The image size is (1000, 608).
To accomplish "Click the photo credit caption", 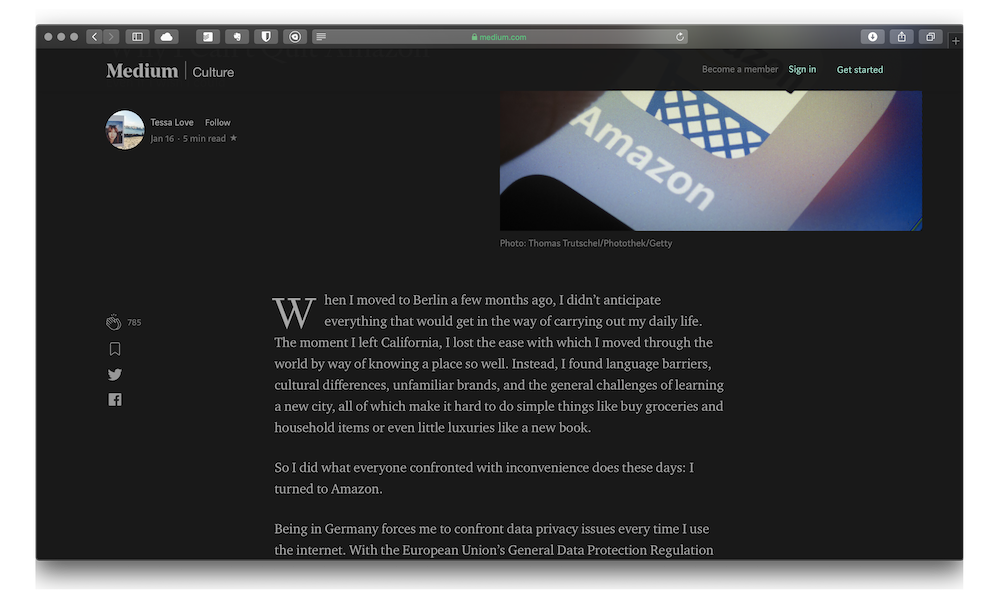I will pyautogui.click(x=585, y=243).
